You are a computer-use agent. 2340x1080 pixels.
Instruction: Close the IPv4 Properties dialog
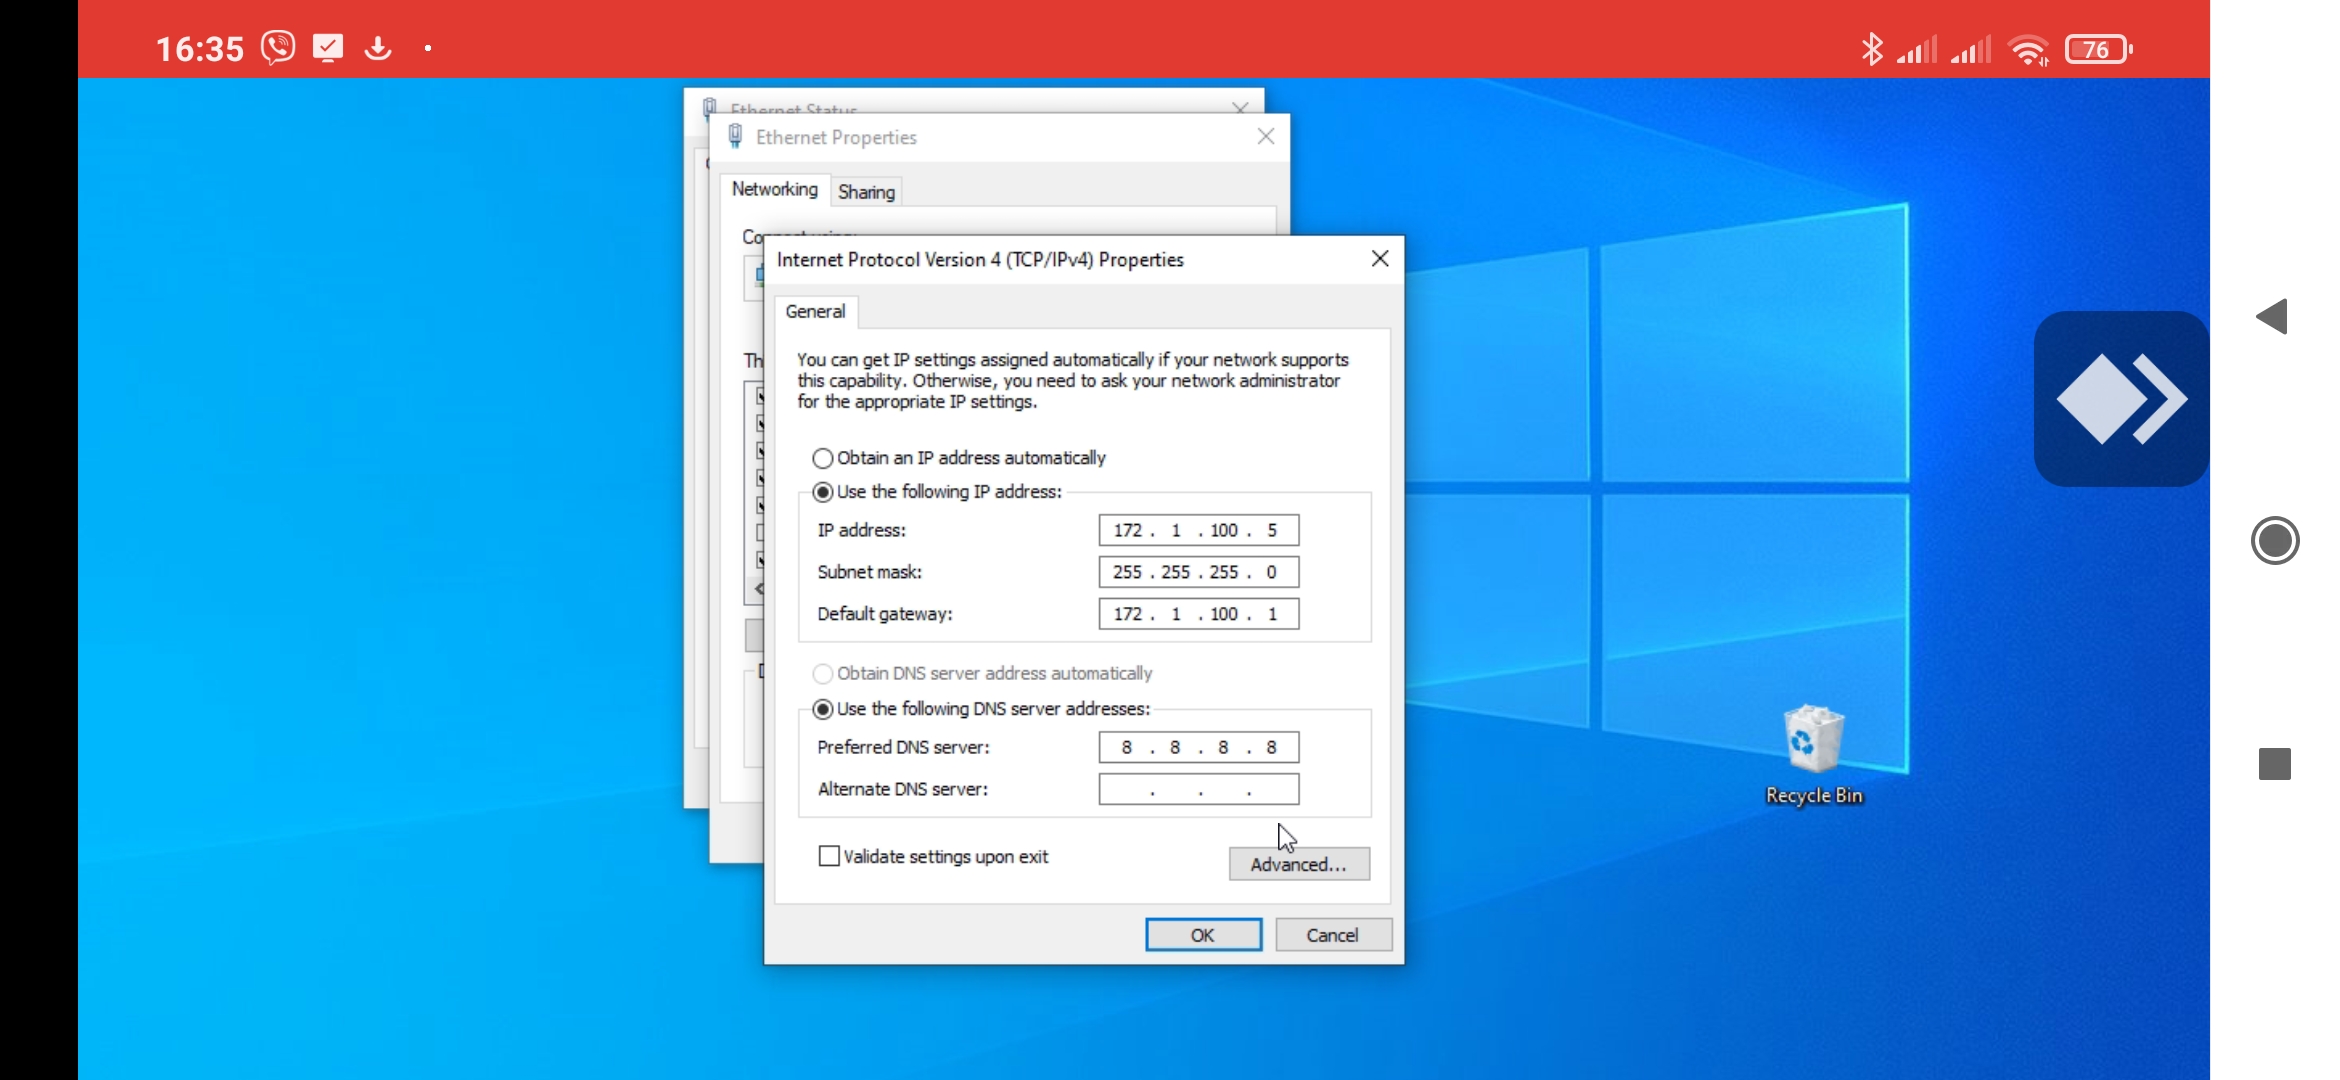(1380, 259)
